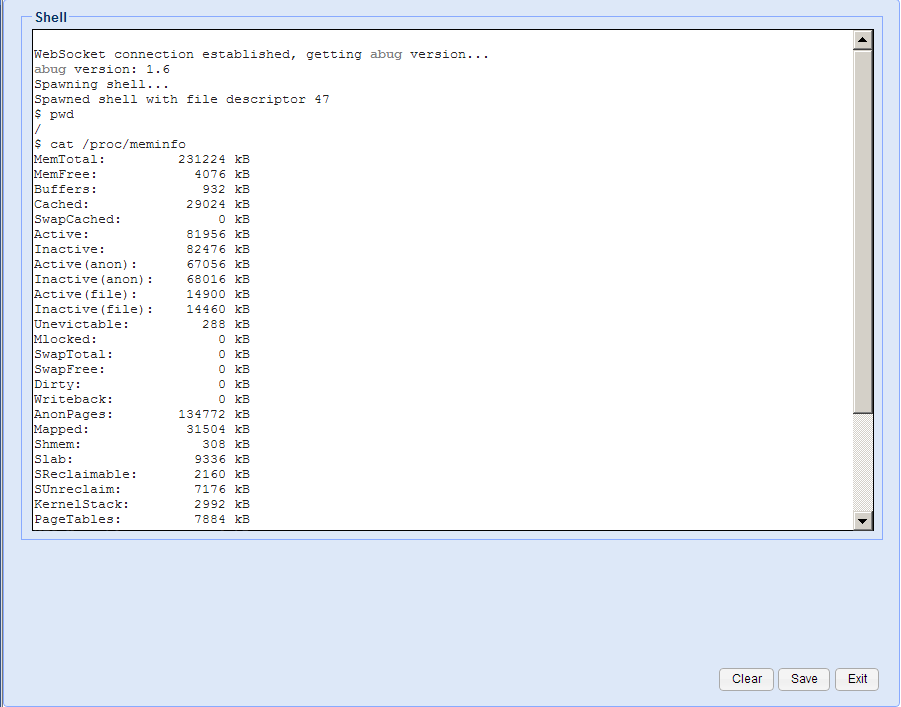Viewport: 901px width, 707px height.
Task: Click the 'Inactive(file):' line
Action: click(142, 309)
